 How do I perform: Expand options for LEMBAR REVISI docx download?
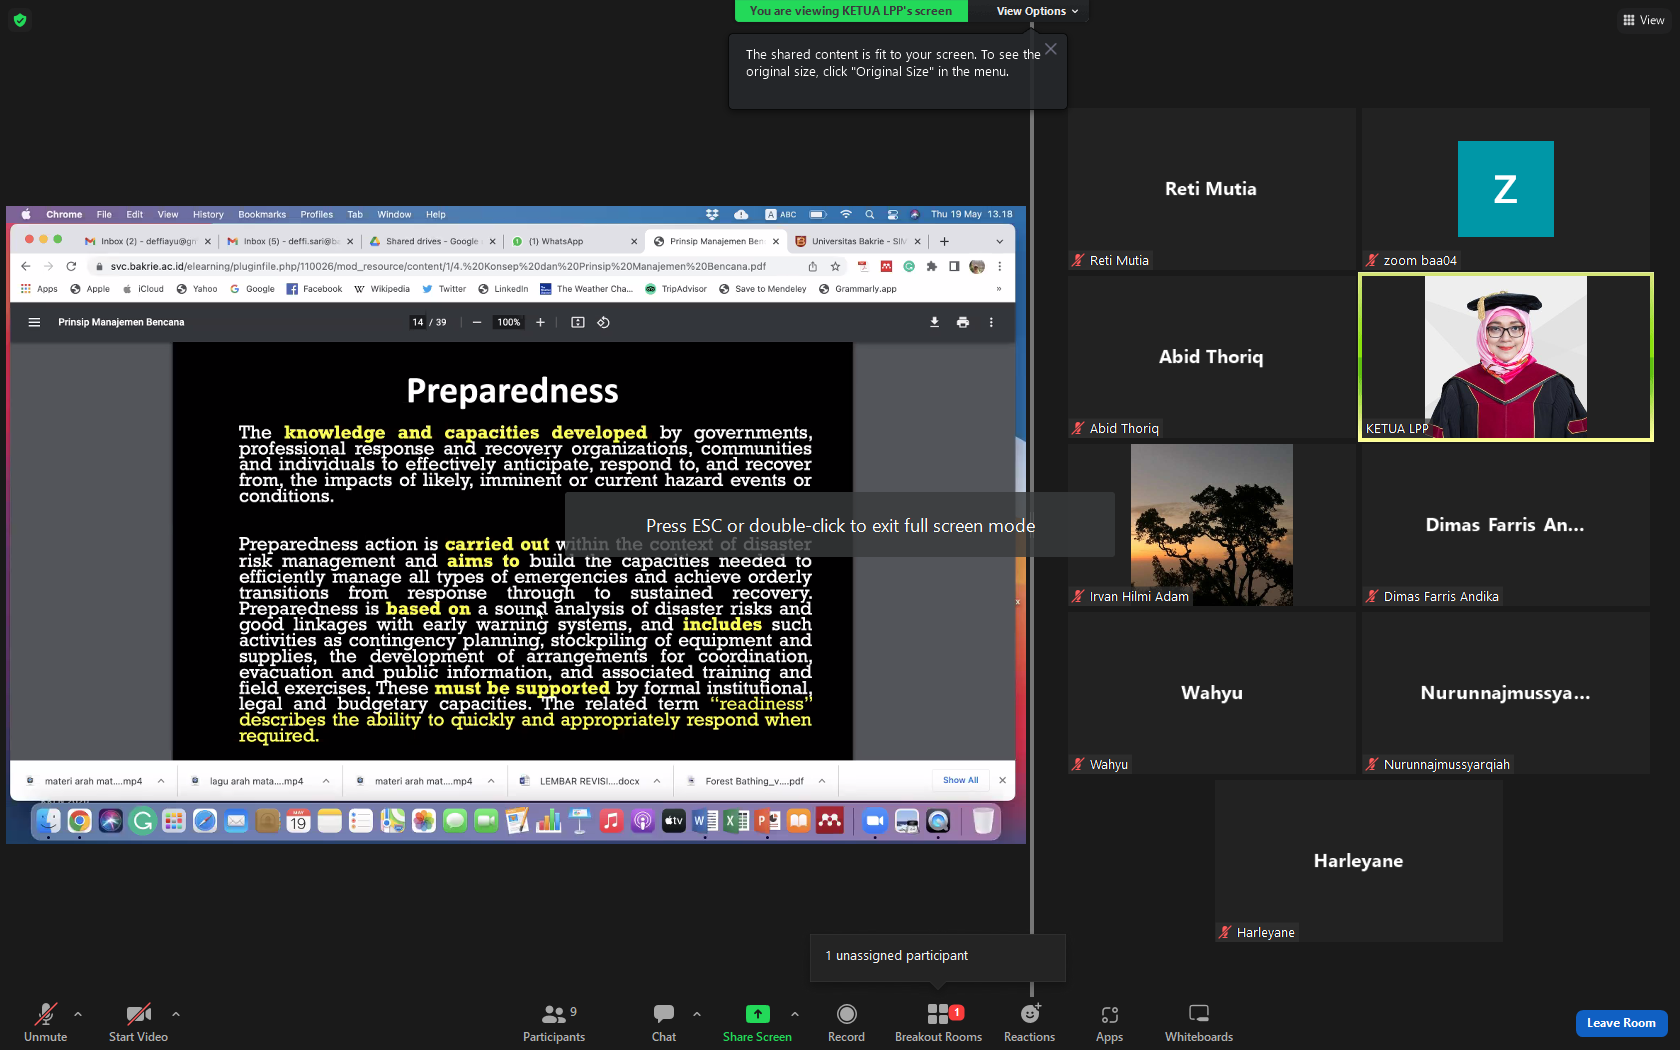point(657,781)
